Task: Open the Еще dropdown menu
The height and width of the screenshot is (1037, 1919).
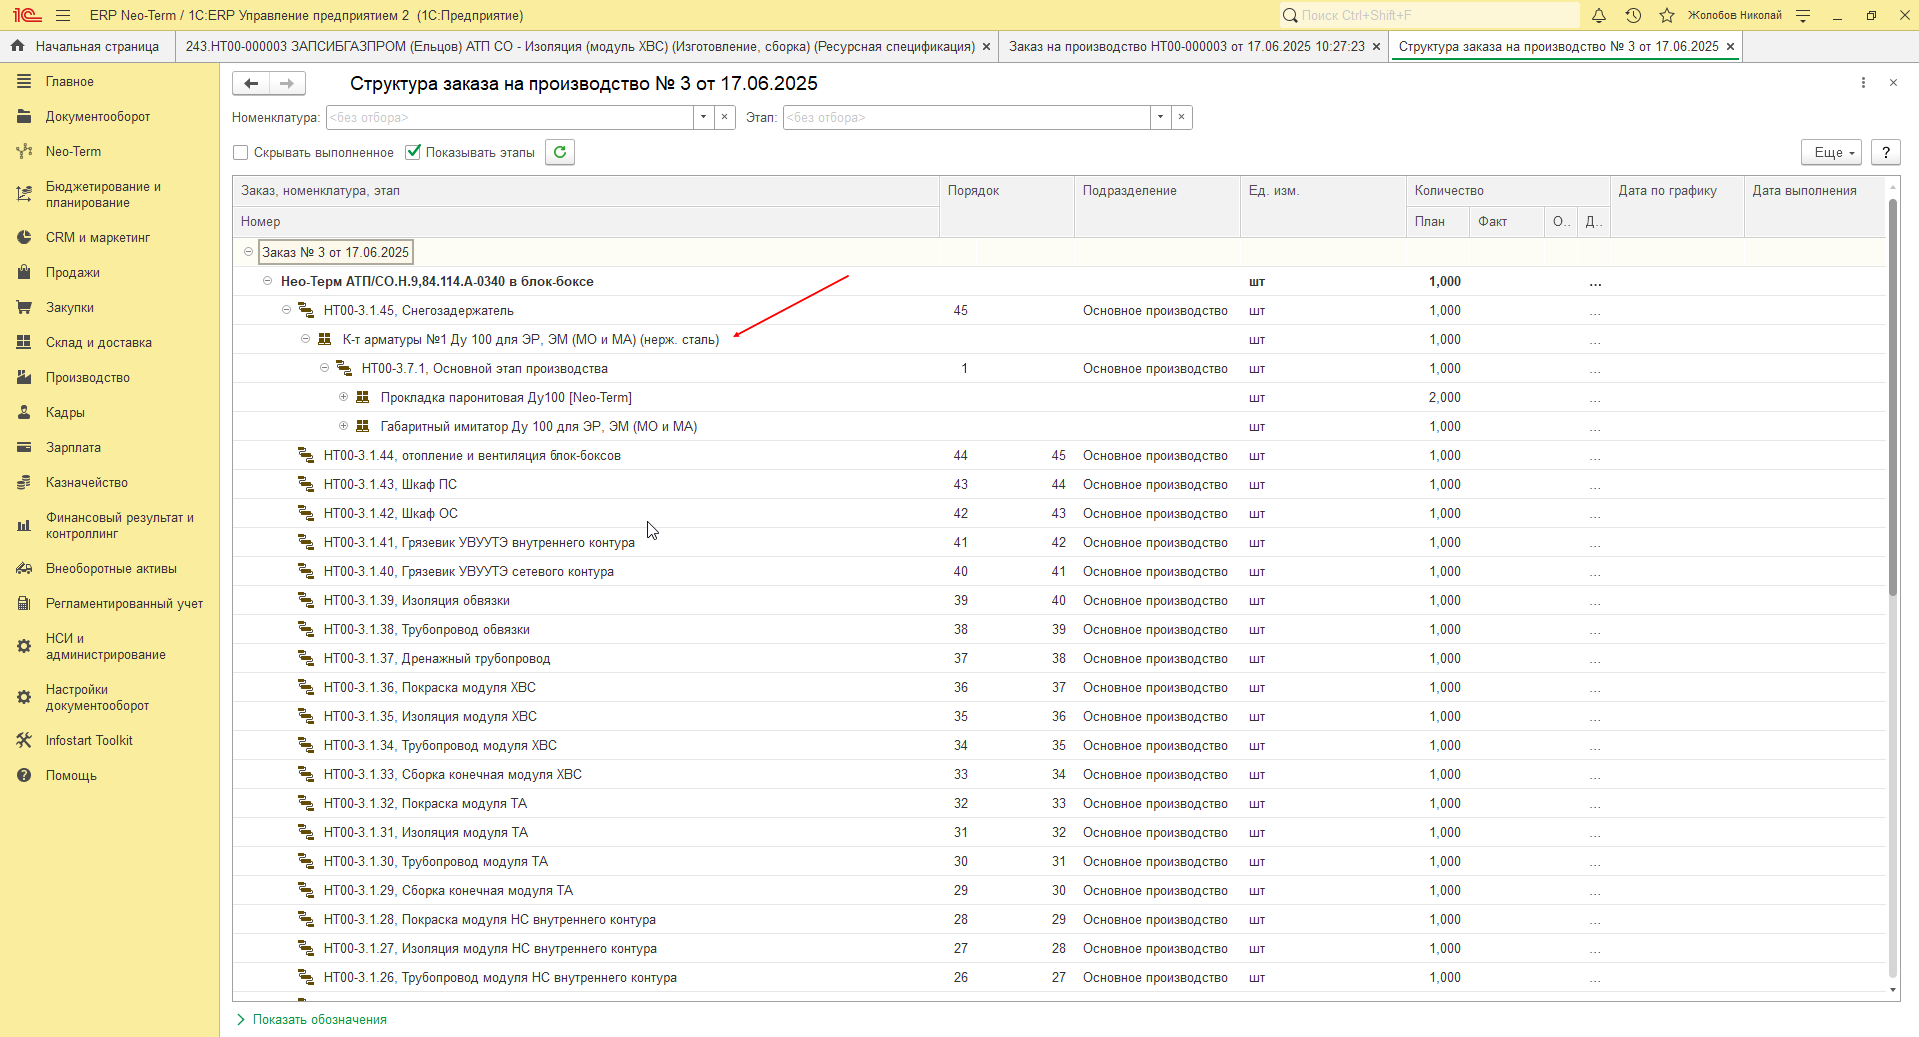Action: click(x=1831, y=152)
